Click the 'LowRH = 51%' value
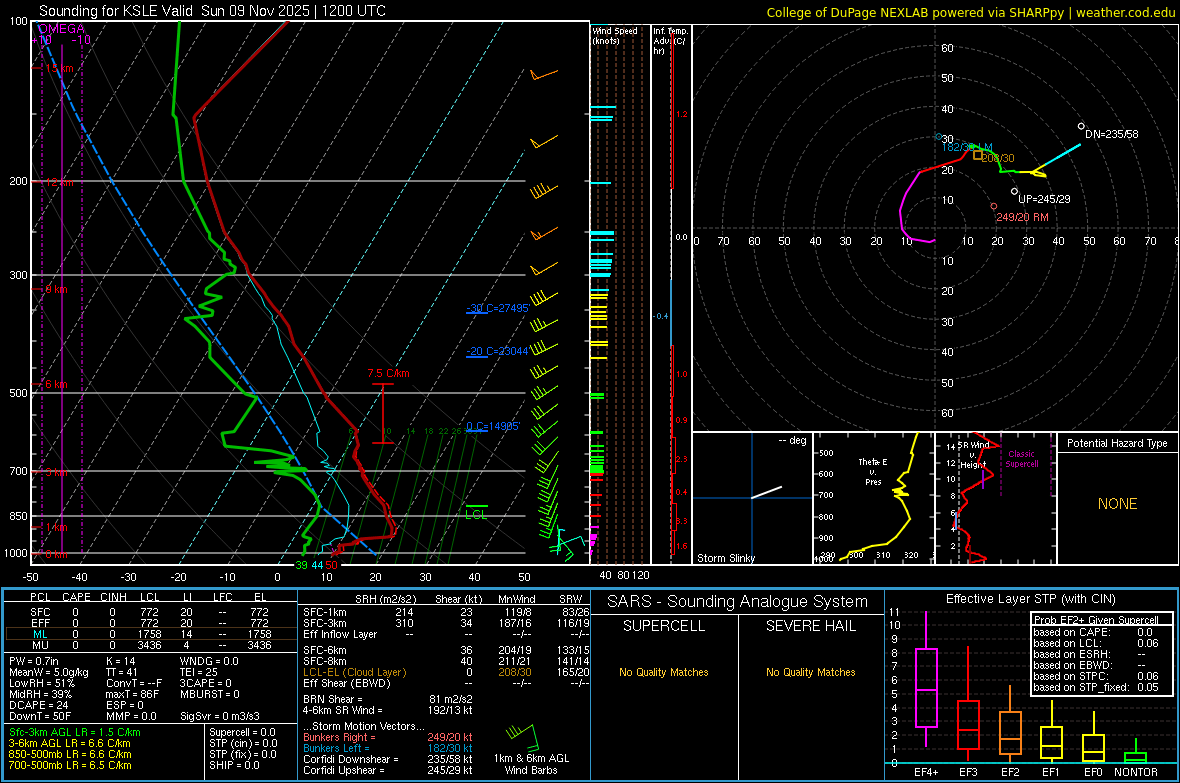Image resolution: width=1180 pixels, height=783 pixels. [x=41, y=683]
